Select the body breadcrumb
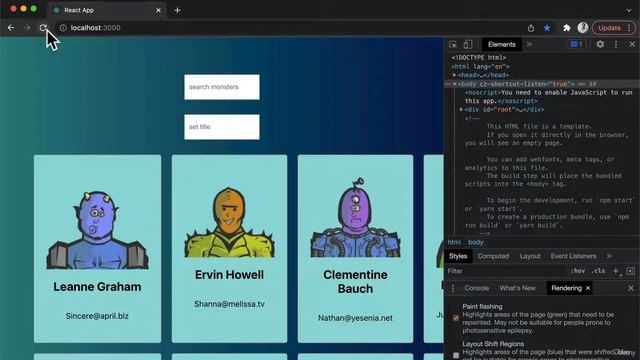Image resolution: width=640 pixels, height=360 pixels. point(476,242)
